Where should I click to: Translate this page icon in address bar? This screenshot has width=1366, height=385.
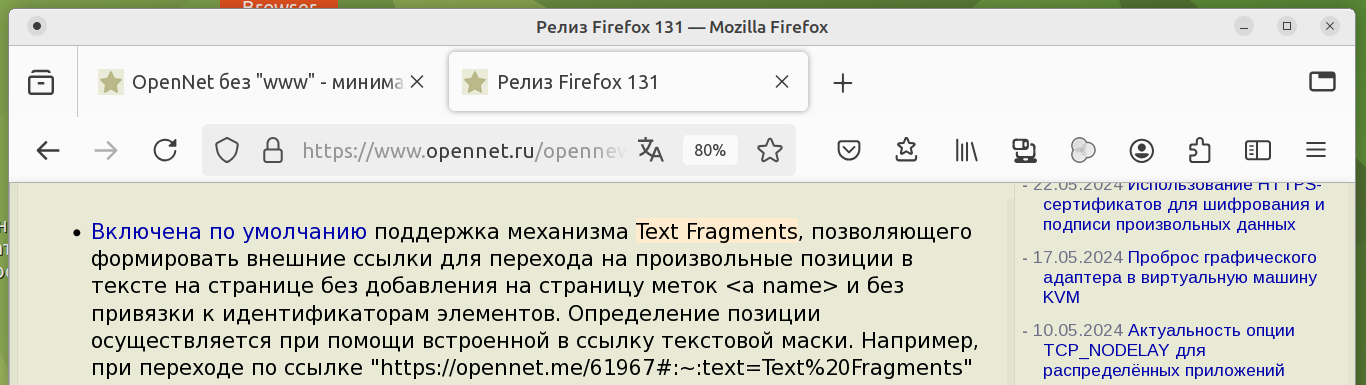[x=651, y=151]
